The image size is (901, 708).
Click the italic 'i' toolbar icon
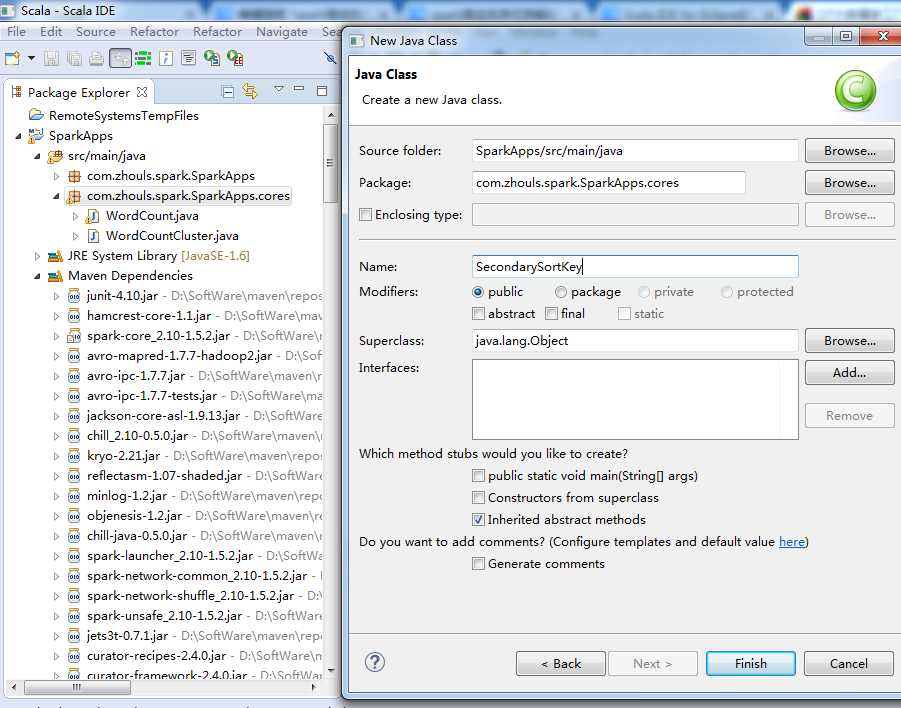(x=166, y=58)
